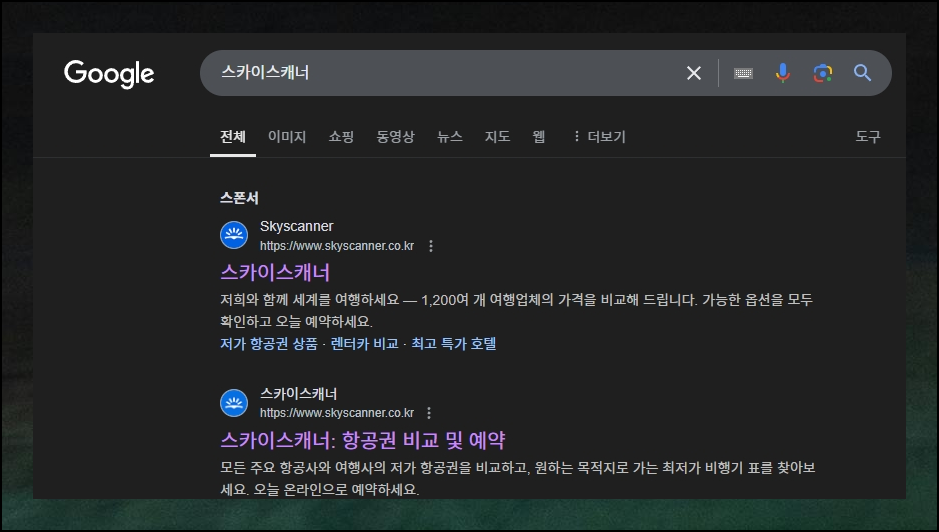Image resolution: width=939 pixels, height=532 pixels.
Task: Open 스카이스캐너: 항공권 비교 및 예약 link
Action: (363, 440)
